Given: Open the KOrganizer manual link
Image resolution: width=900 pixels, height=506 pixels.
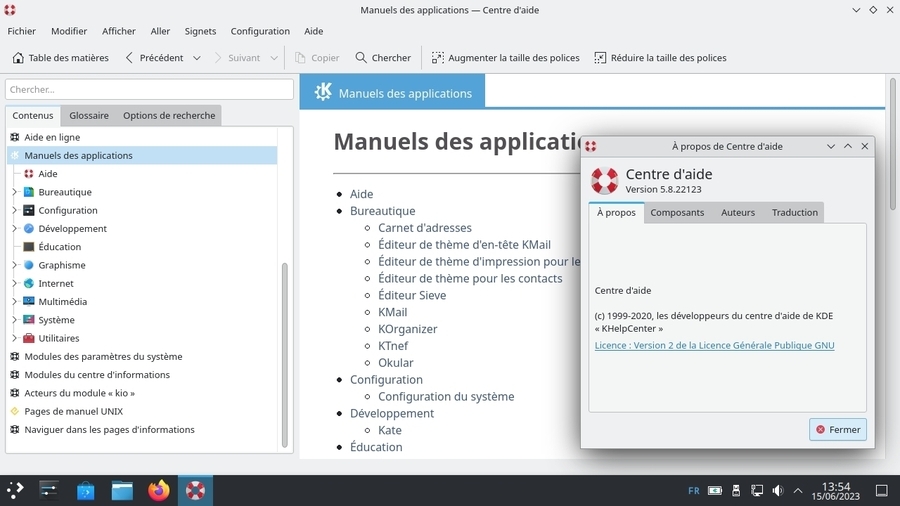Looking at the screenshot, I should [x=408, y=329].
